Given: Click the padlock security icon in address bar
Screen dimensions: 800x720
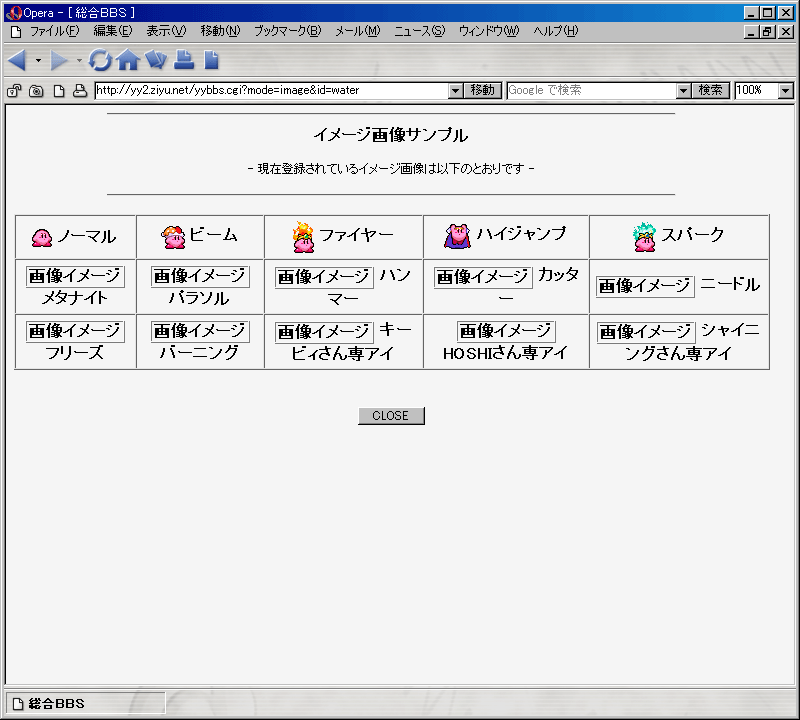Looking at the screenshot, I should pos(14,91).
